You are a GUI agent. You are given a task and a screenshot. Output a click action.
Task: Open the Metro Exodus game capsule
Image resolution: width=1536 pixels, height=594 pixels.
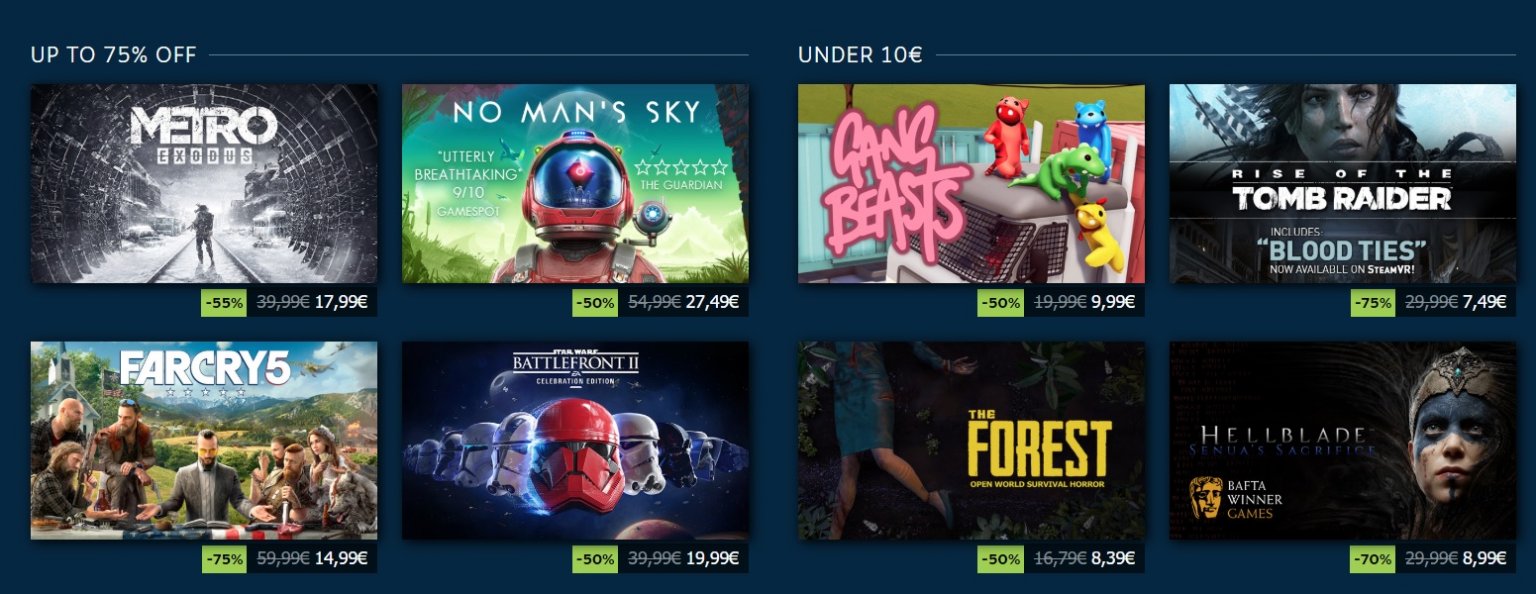(204, 183)
